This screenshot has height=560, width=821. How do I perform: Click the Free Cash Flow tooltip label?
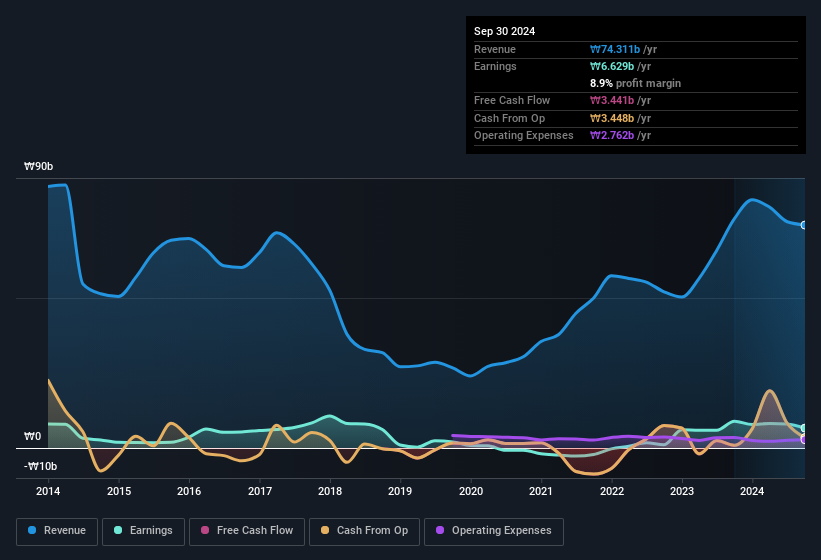(512, 100)
